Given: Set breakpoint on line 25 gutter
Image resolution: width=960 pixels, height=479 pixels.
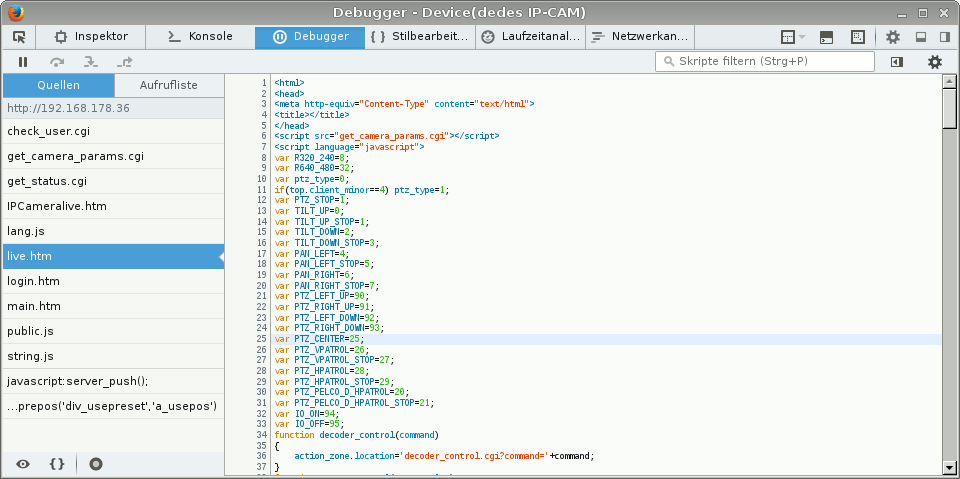Looking at the screenshot, I should 261,339.
